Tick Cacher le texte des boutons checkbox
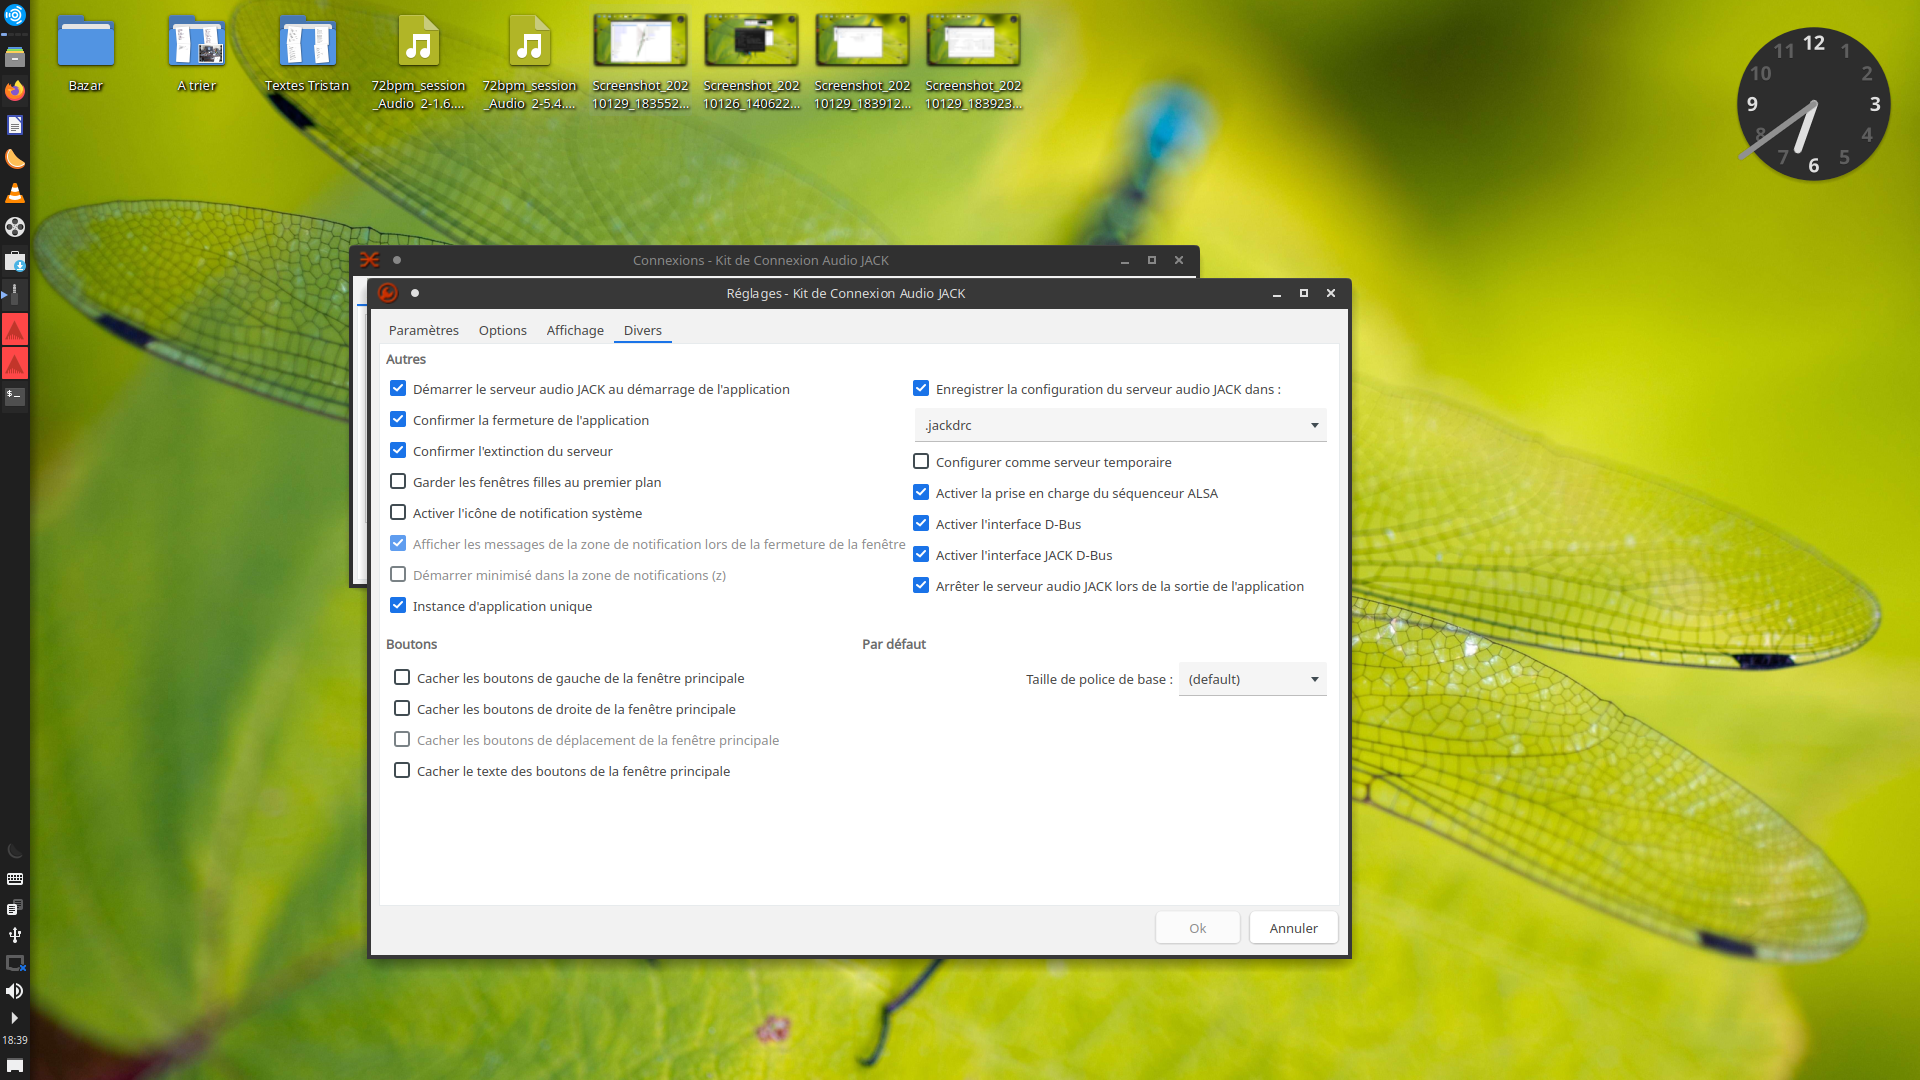Image resolution: width=1920 pixels, height=1080 pixels. (x=402, y=771)
